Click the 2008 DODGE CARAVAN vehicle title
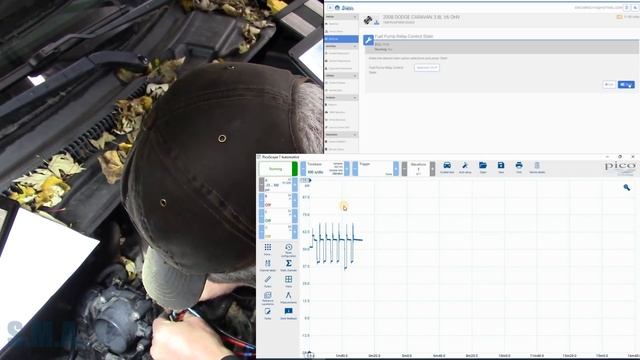 tap(421, 17)
